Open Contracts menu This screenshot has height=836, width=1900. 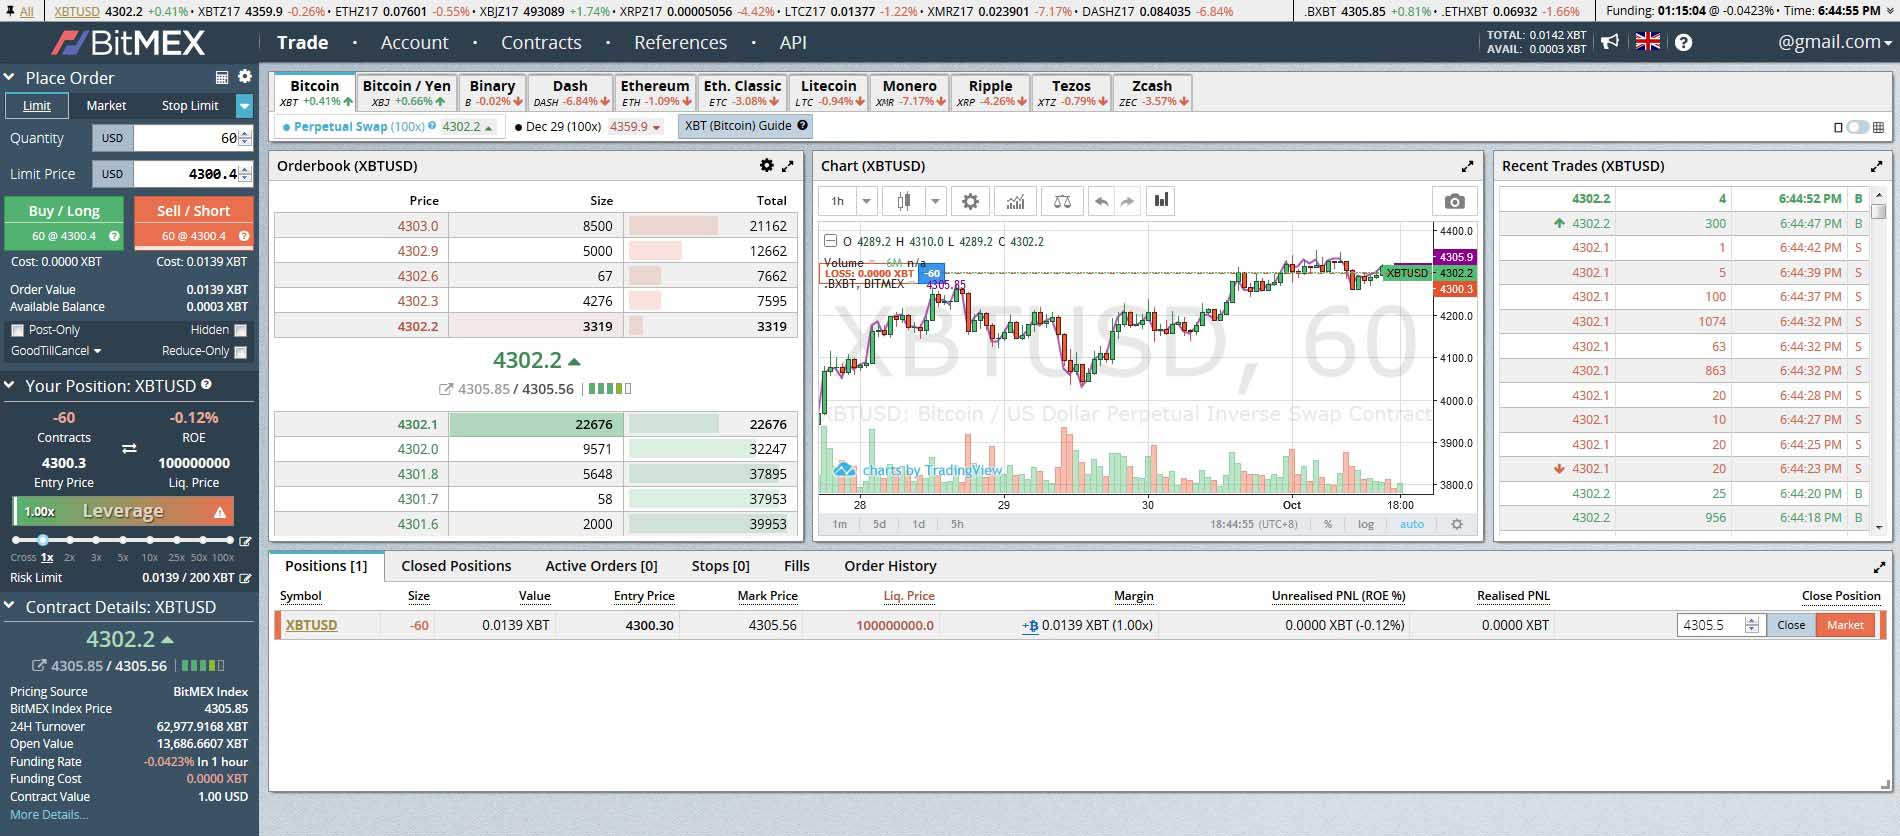tap(541, 43)
